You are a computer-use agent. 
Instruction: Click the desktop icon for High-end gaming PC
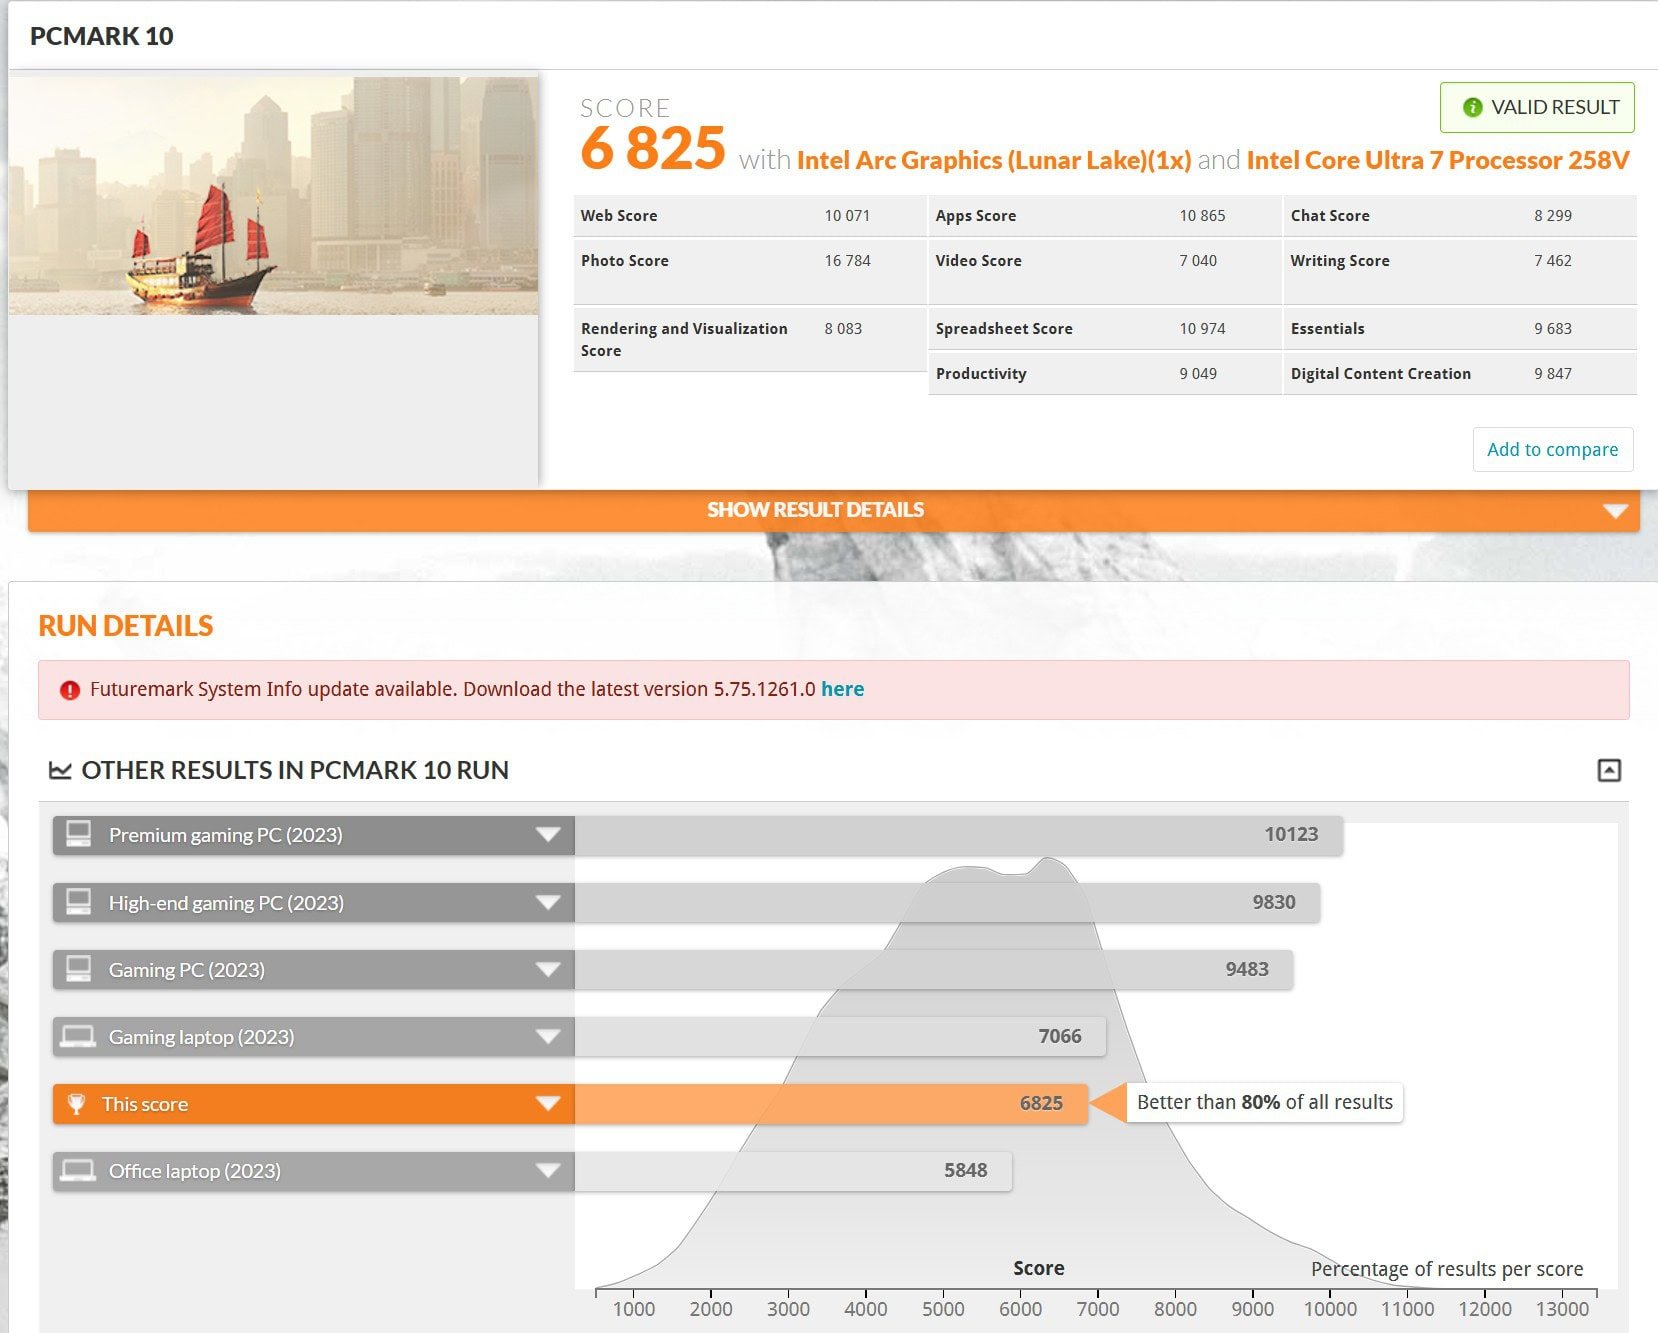[79, 902]
